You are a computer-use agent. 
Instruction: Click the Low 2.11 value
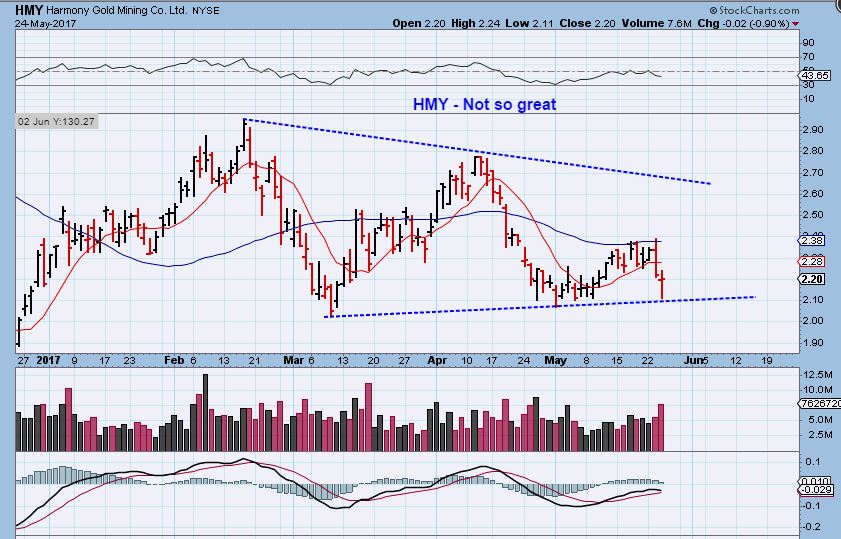(x=529, y=23)
